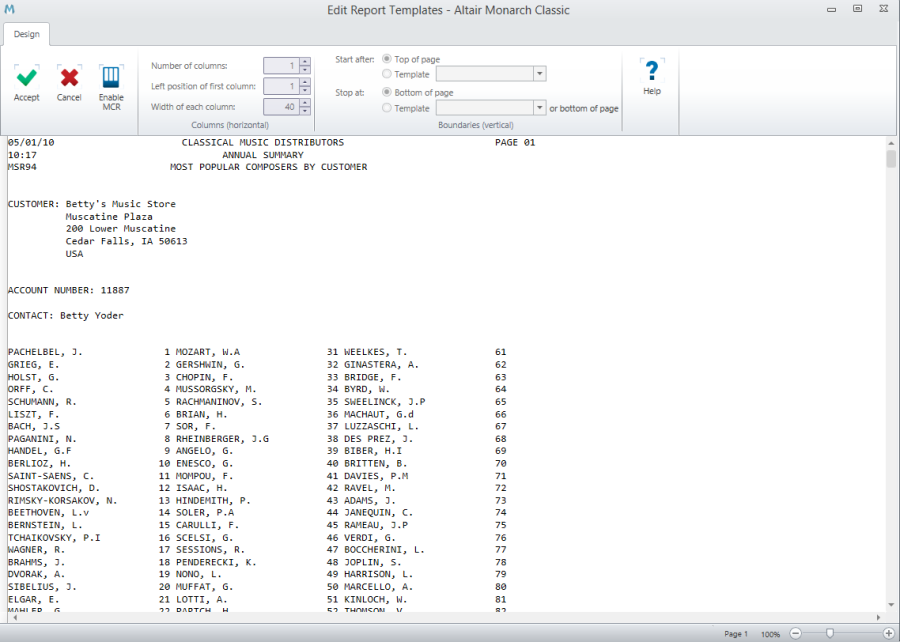
Task: Click PENDERECKI, K. entry
Action: pos(216,563)
